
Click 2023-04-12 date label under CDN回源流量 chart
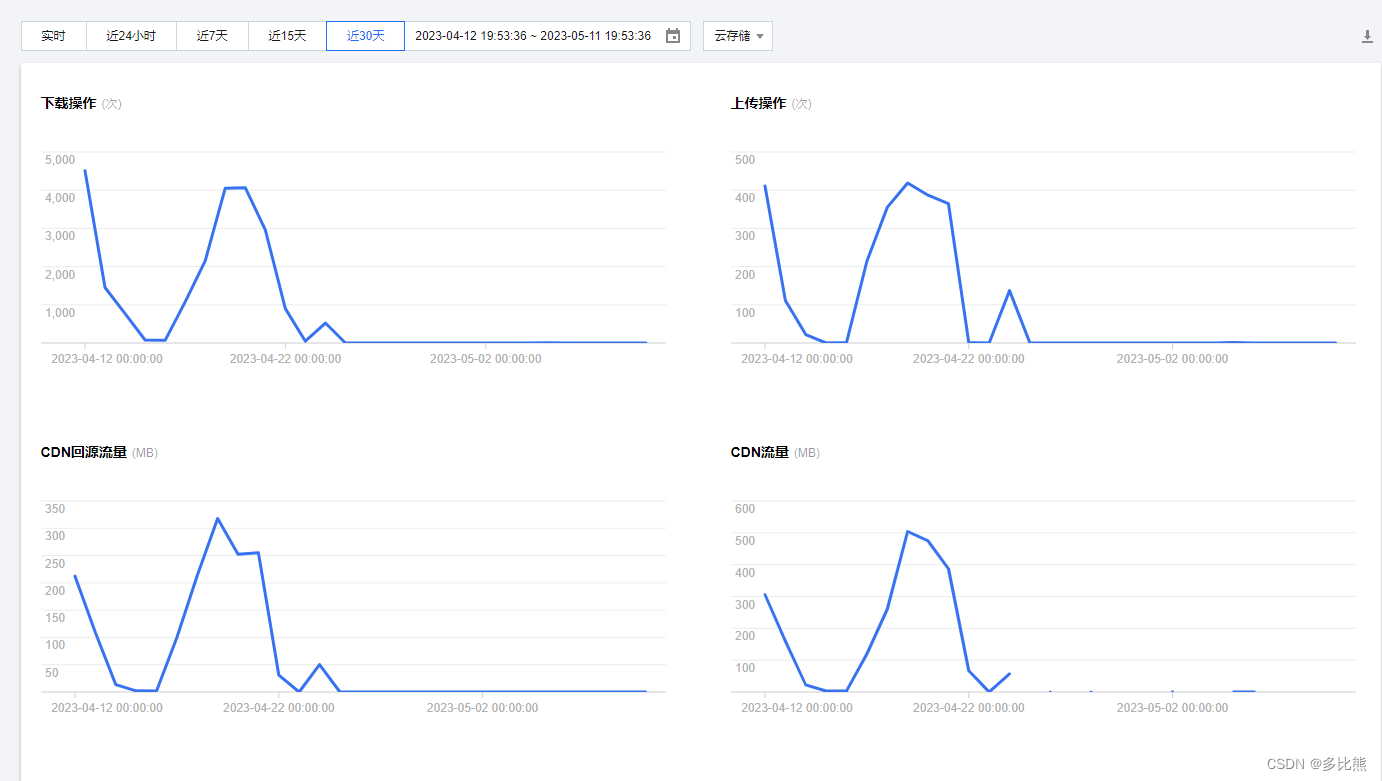click(x=106, y=708)
